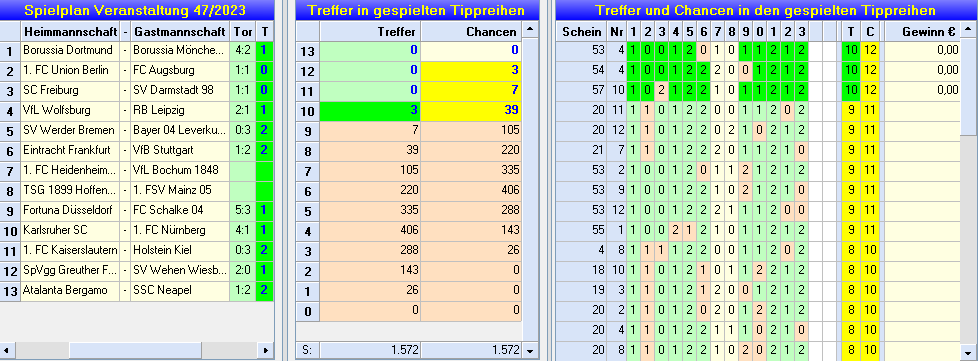Click the Heimmannschaft column header
978x361 pixels.
coord(70,31)
